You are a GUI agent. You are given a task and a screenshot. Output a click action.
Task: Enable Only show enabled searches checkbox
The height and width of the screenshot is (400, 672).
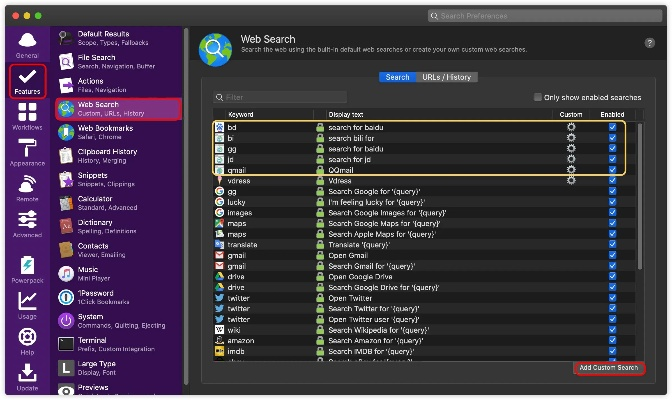538,97
